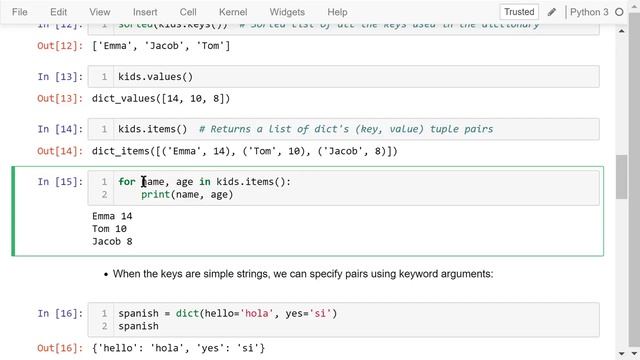
Task: Click inside the kids.values() code cell
Action: (343, 77)
